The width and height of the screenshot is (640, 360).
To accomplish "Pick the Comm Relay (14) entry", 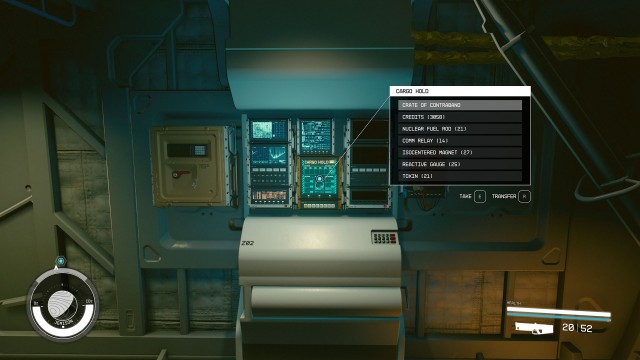I will pyautogui.click(x=460, y=140).
